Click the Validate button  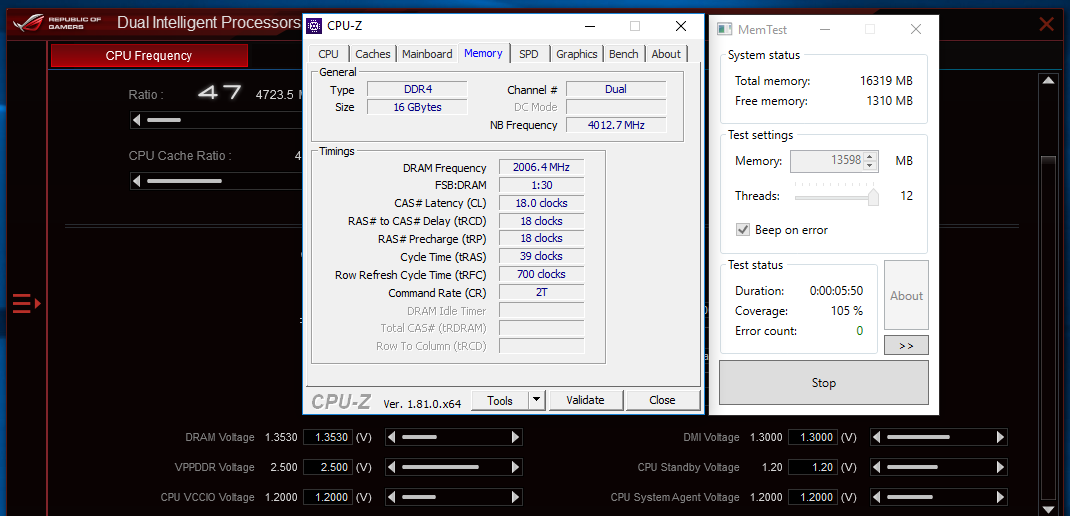[585, 400]
